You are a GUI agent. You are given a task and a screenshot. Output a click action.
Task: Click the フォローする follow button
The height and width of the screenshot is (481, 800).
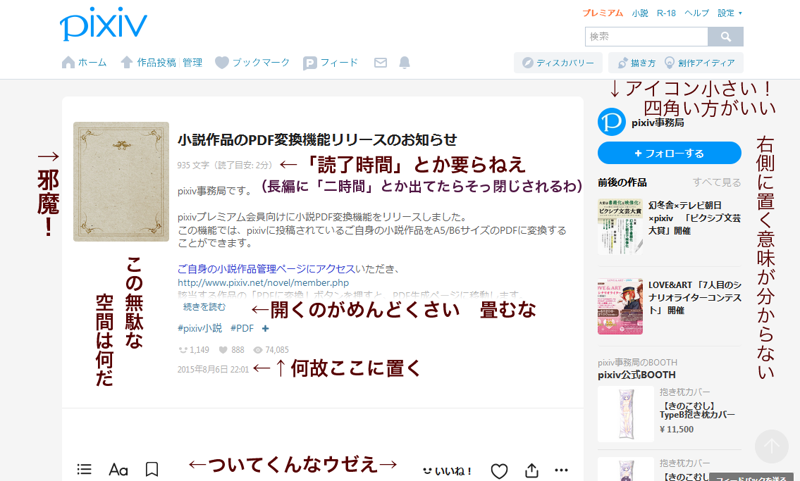coord(669,153)
